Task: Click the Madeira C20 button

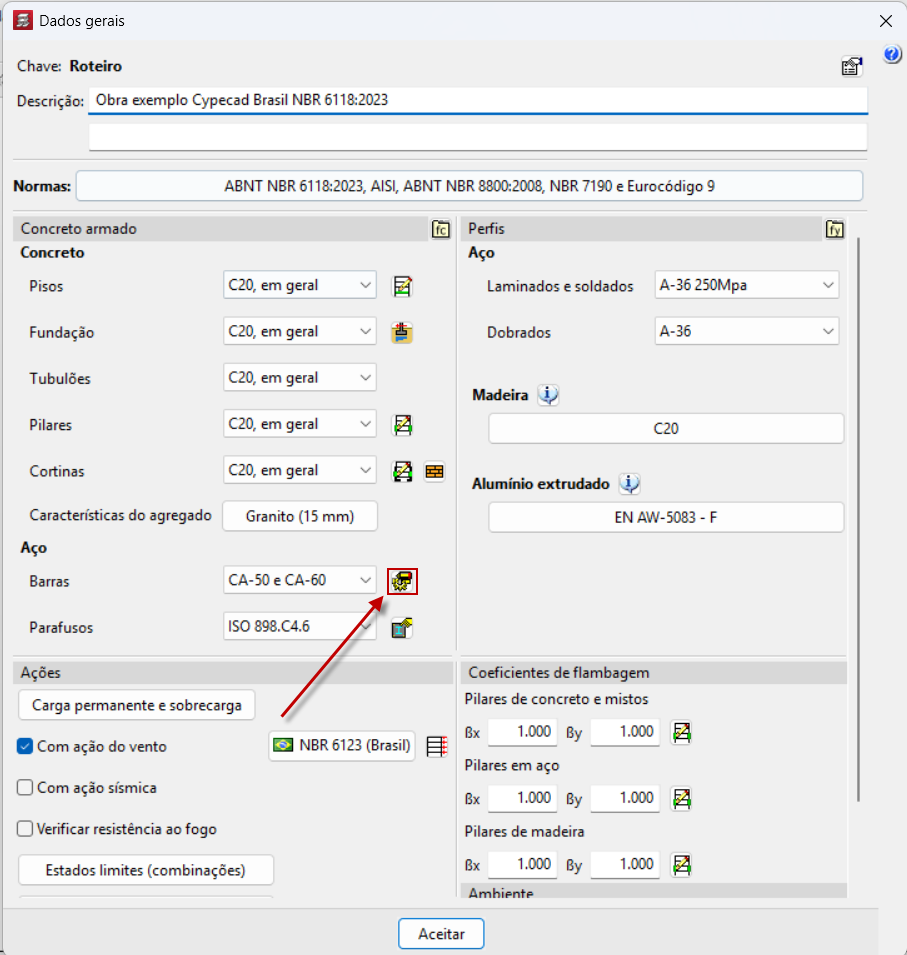Action: 666,429
